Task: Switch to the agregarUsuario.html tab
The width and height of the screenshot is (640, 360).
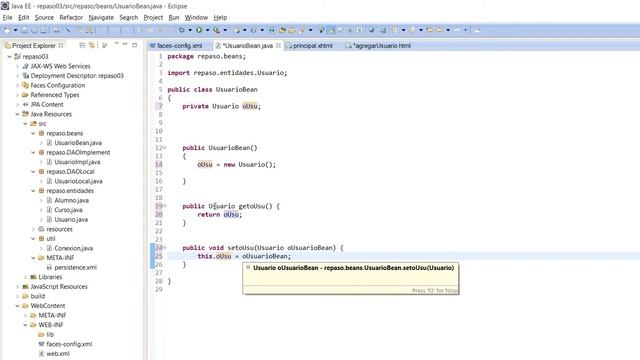Action: (x=378, y=46)
